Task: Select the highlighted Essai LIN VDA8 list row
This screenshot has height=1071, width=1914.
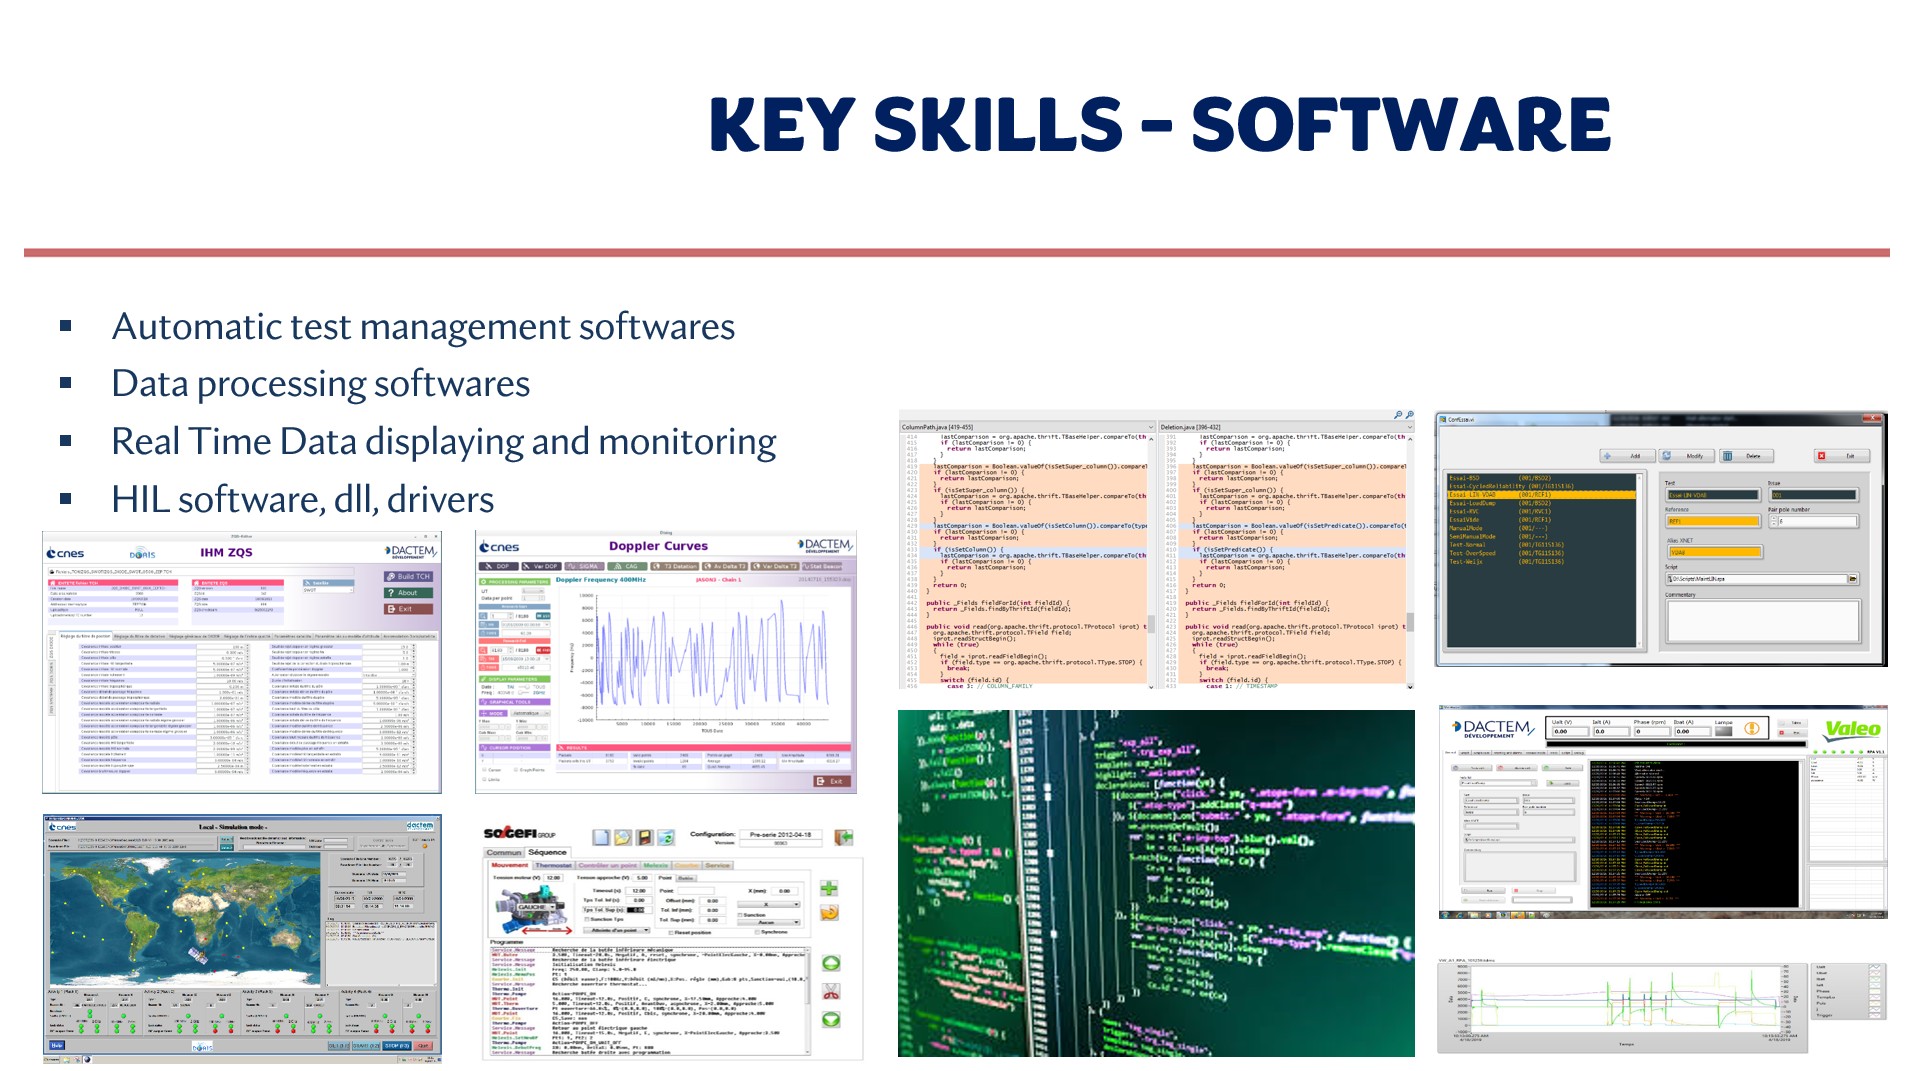Action: [x=1540, y=495]
